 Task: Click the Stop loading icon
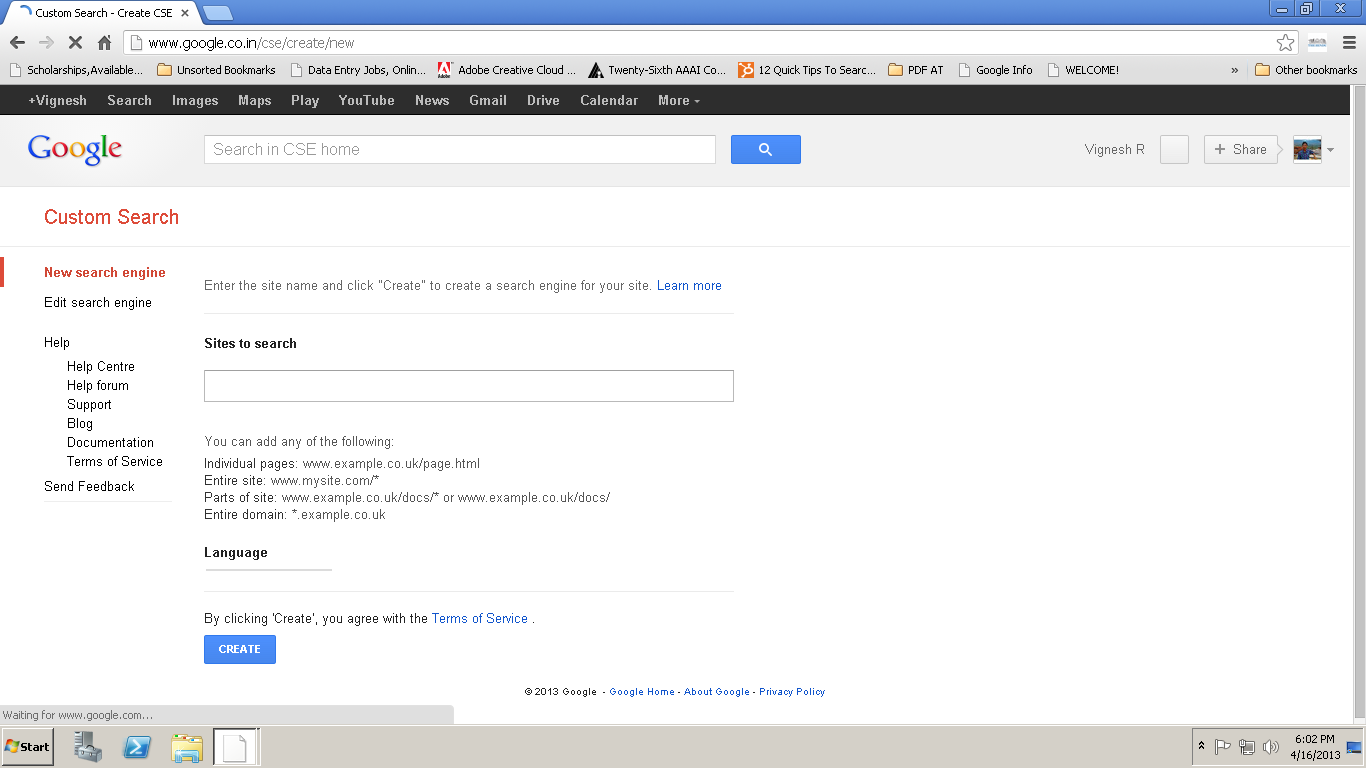pos(75,44)
